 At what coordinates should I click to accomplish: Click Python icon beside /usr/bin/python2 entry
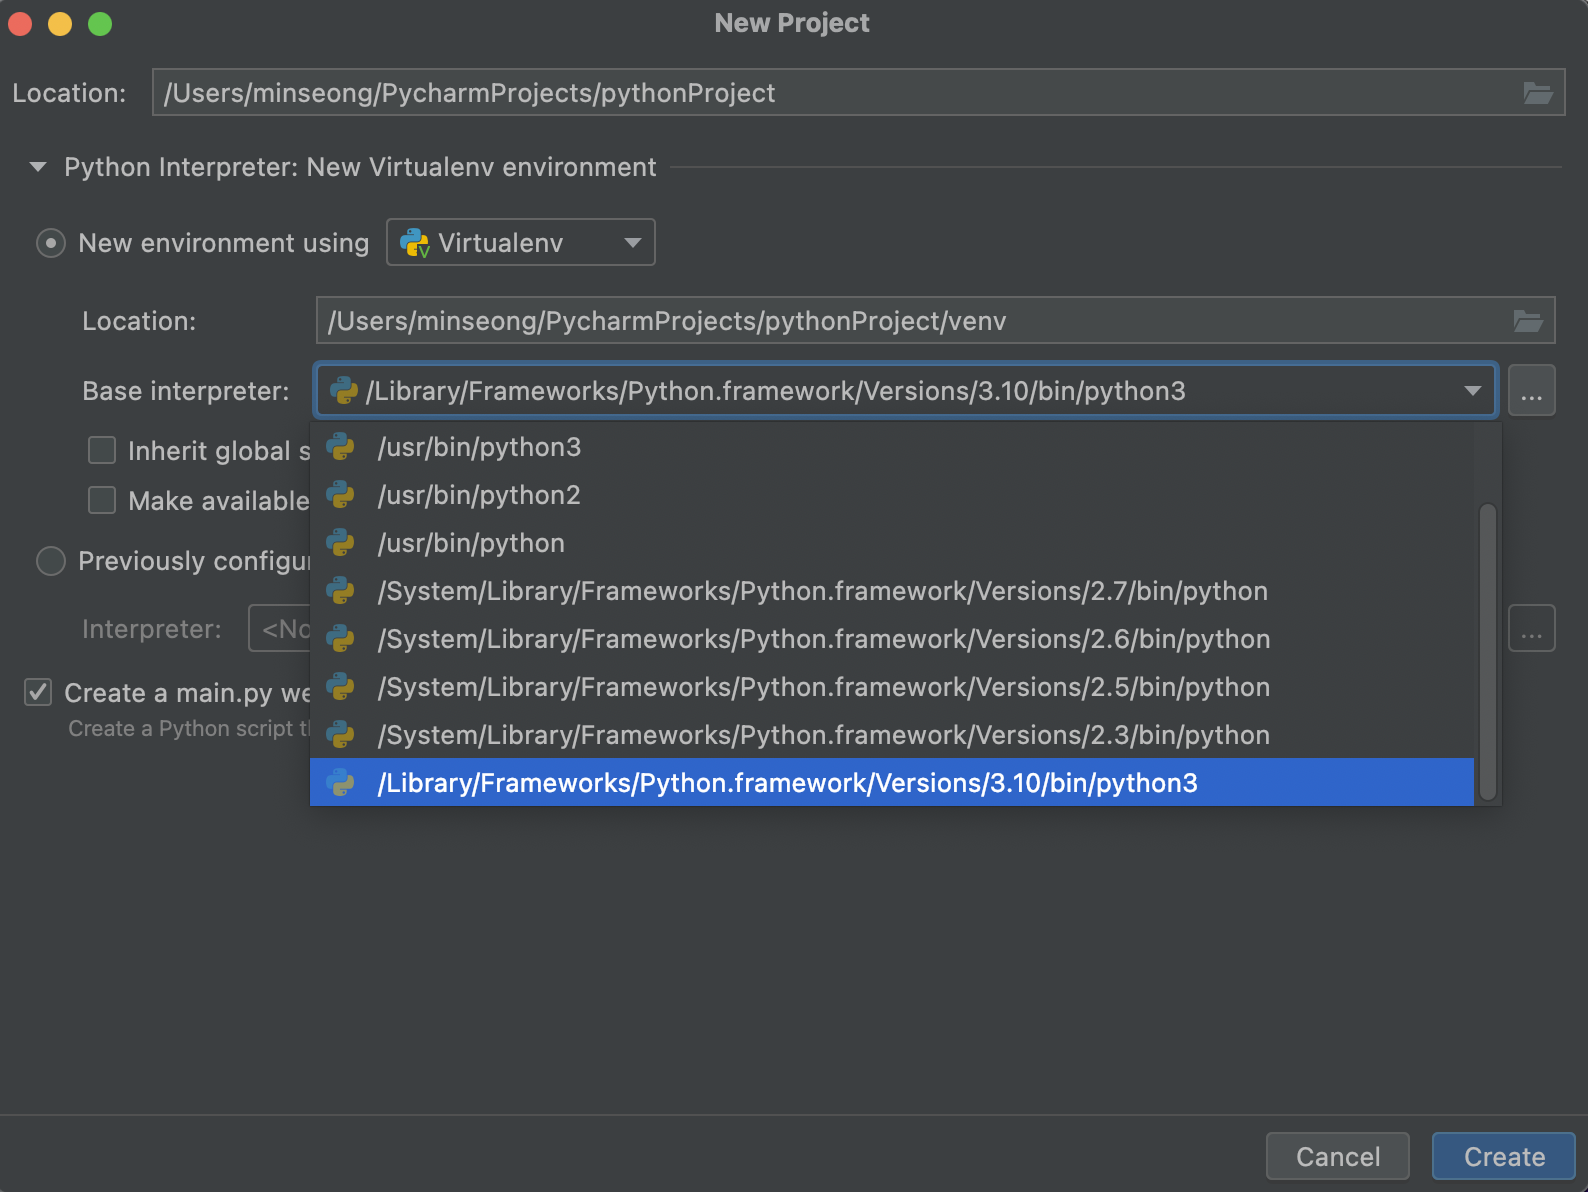pos(341,495)
